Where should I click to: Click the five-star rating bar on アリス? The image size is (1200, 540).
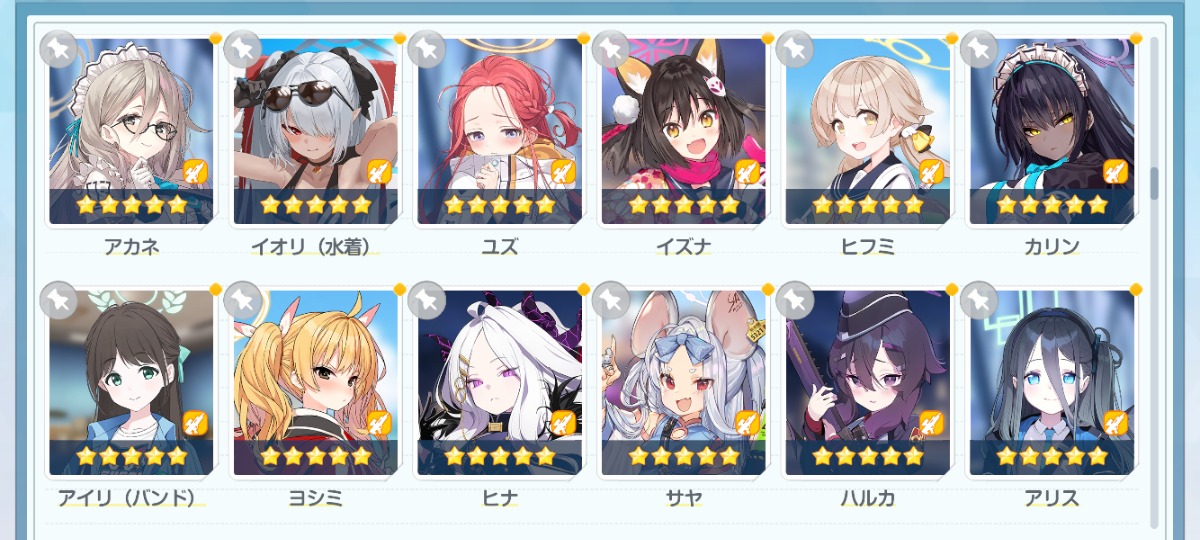(x=1052, y=457)
